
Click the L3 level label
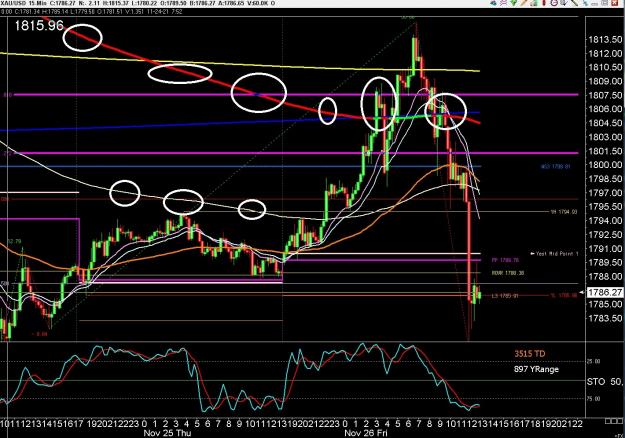point(505,296)
